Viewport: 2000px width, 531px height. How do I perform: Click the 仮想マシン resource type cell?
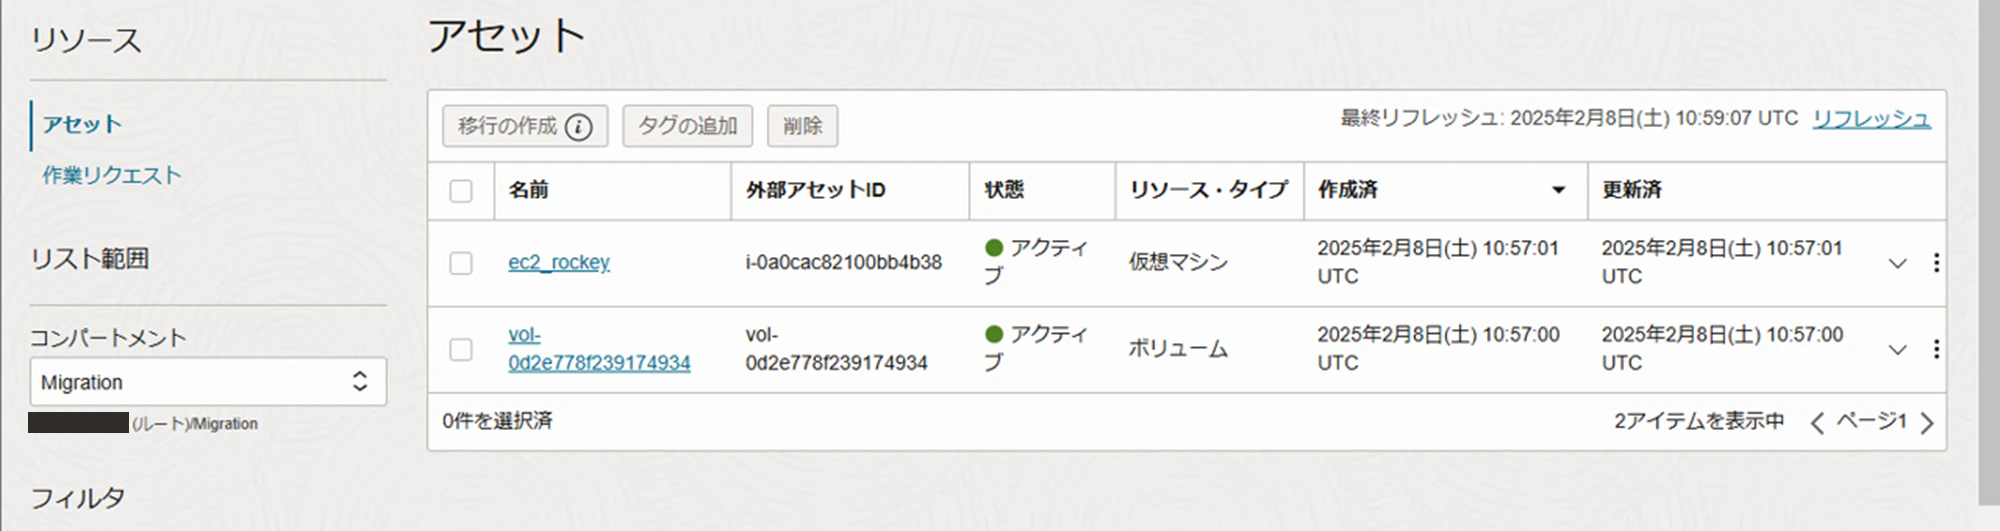[x=1178, y=262]
